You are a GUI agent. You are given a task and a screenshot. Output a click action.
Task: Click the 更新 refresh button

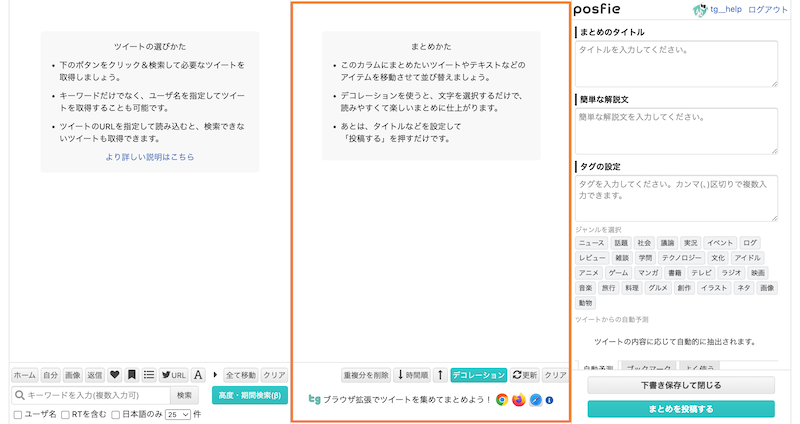coord(525,375)
